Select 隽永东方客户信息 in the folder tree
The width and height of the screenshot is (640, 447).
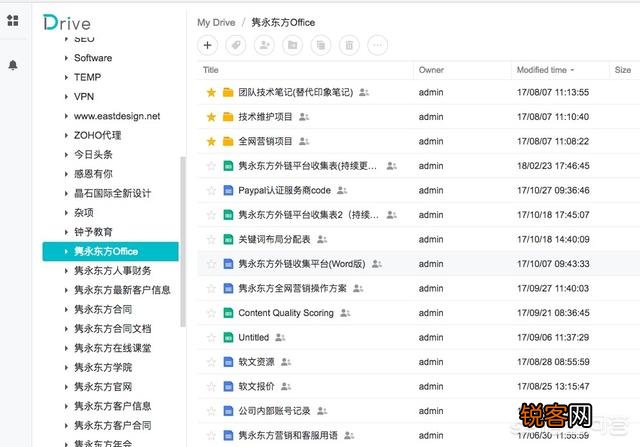(x=112, y=406)
